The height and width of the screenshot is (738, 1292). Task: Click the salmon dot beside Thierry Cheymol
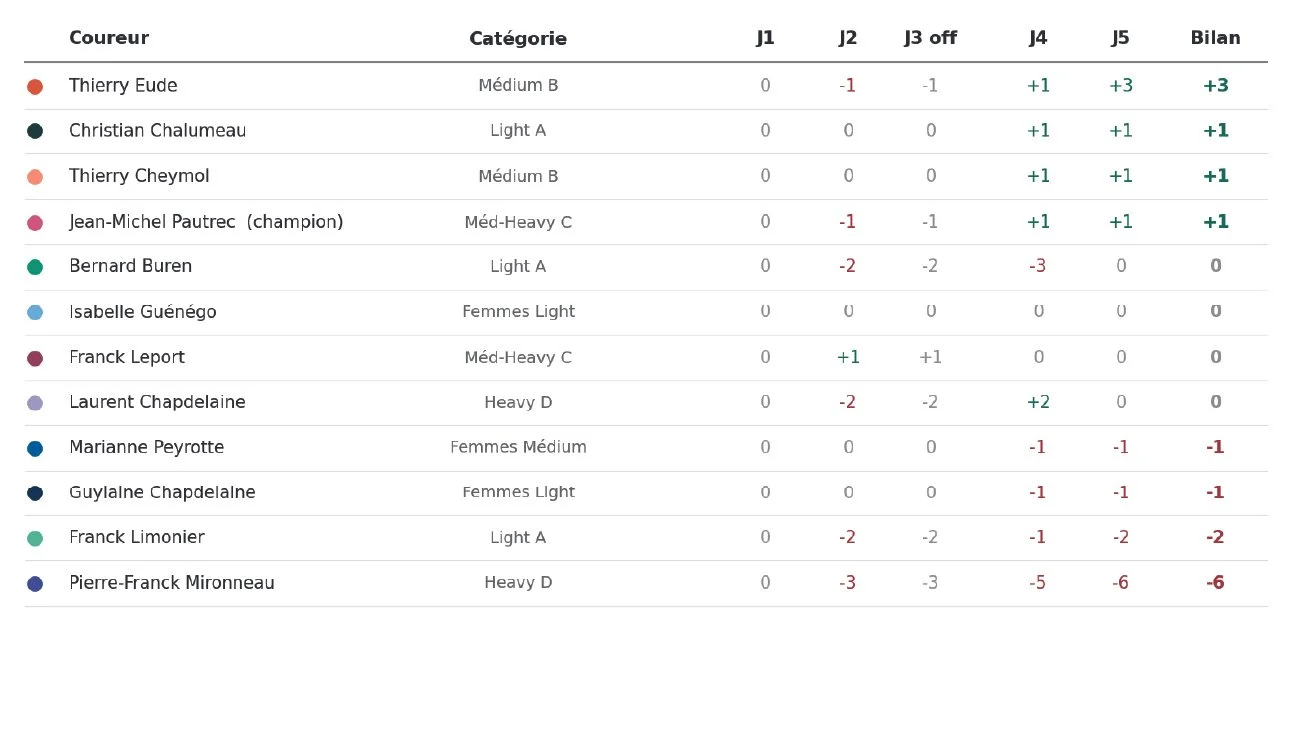35,177
